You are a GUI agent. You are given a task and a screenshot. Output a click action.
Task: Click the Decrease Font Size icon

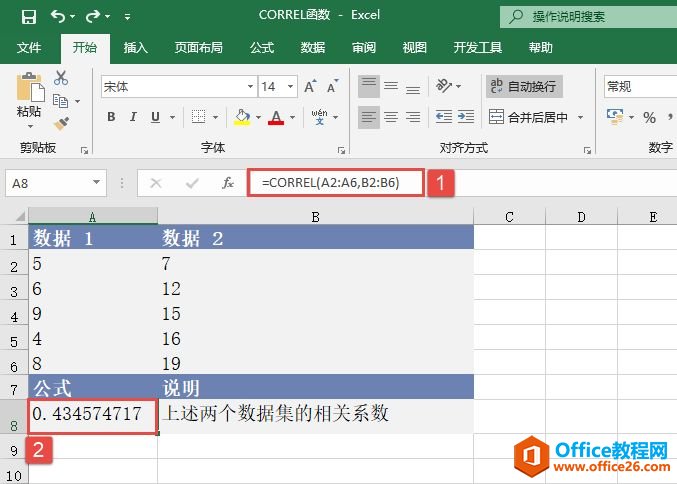click(x=332, y=86)
